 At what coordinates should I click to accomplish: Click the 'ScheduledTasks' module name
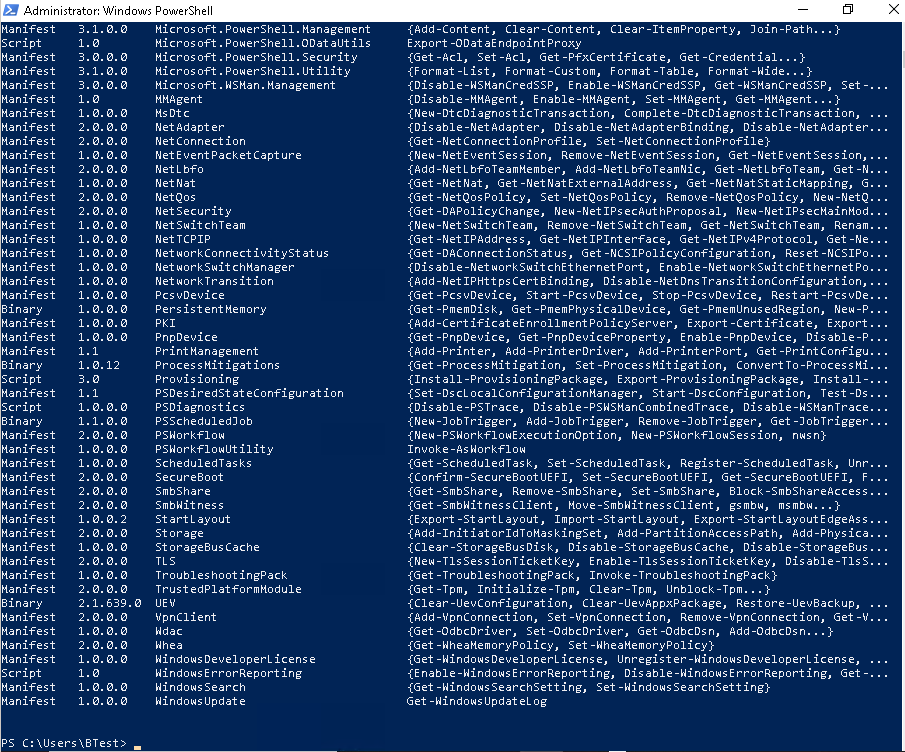(x=204, y=463)
